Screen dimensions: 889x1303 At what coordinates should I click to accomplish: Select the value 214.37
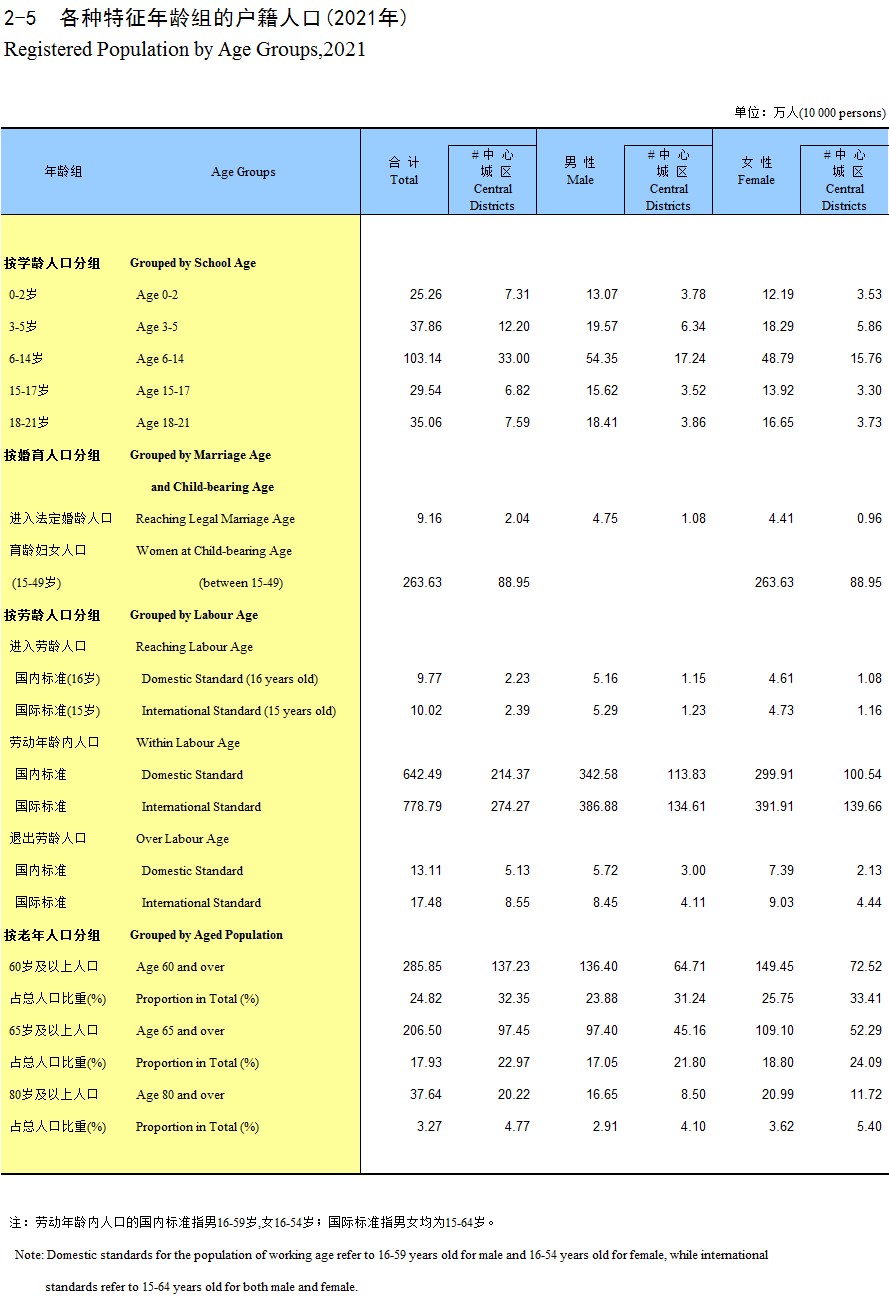point(510,775)
